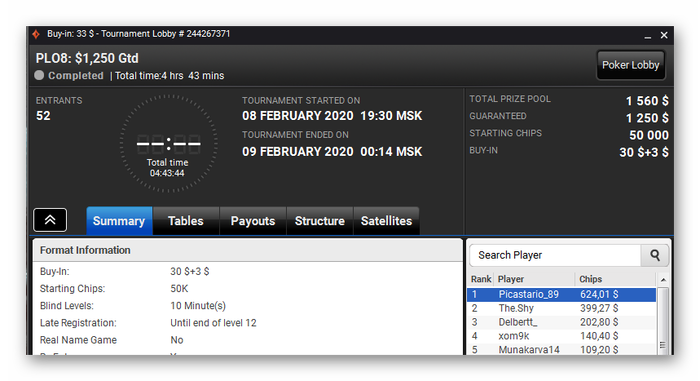Click the up arrow of player list scrollbar
This screenshot has width=700, height=381.
(x=663, y=280)
